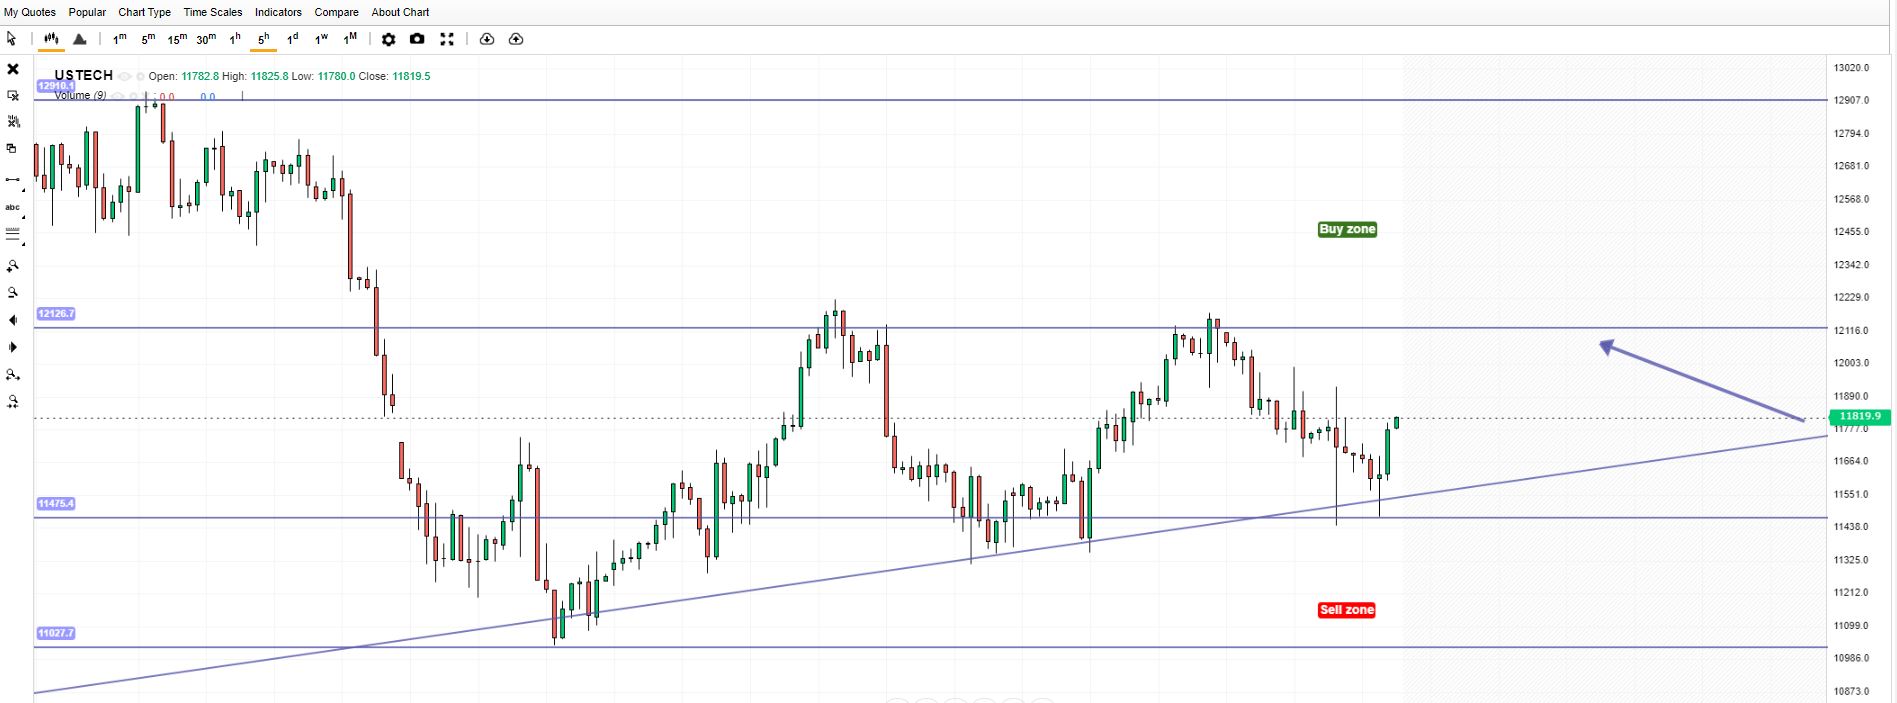Viewport: 1897px width, 703px height.
Task: Click the green Buy zone label
Action: coord(1347,229)
